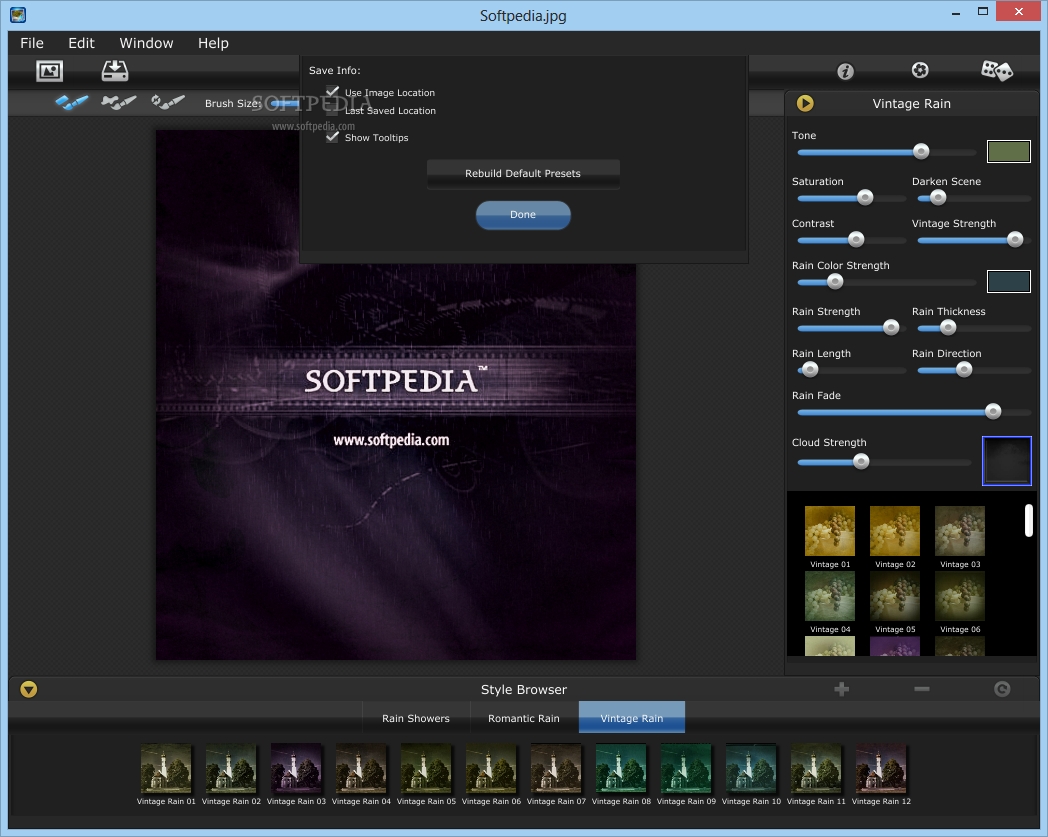This screenshot has height=837, width=1048.
Task: Click the app icon in title bar
Action: point(18,15)
